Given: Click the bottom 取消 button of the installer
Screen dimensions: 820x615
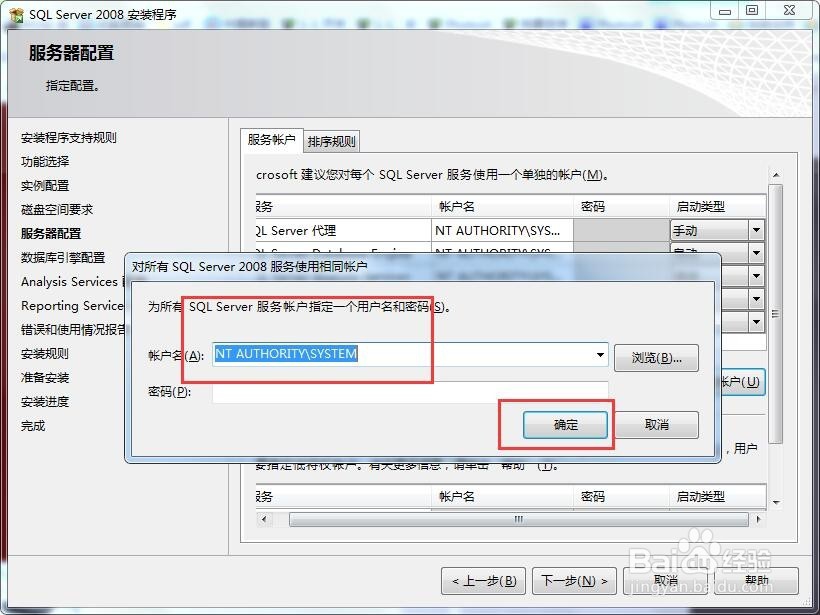Looking at the screenshot, I should pos(665,581).
